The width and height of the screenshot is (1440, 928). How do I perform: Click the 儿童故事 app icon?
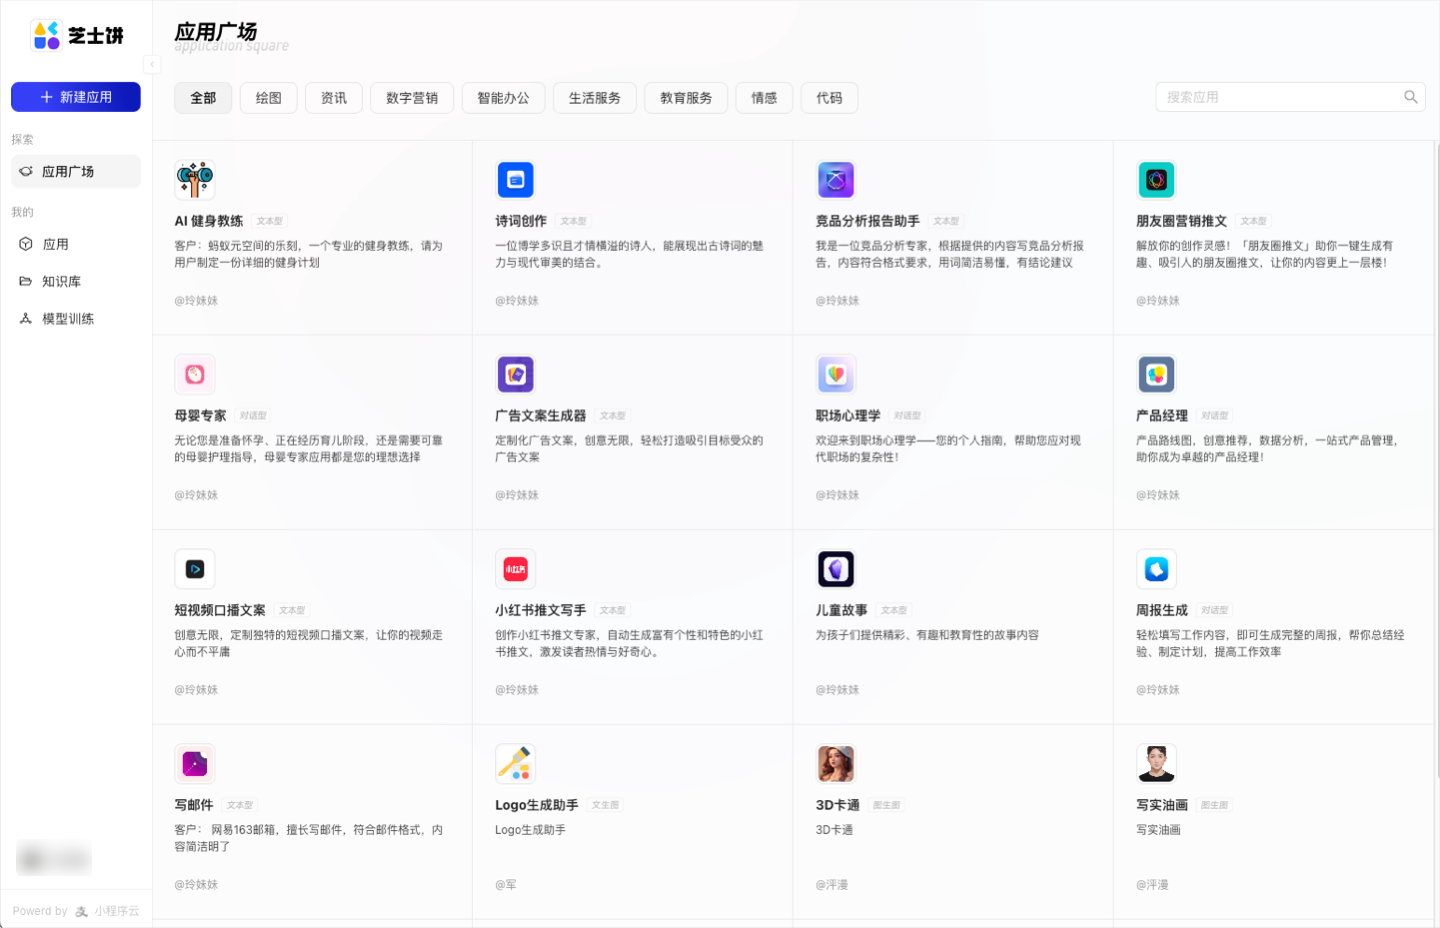[x=836, y=569]
